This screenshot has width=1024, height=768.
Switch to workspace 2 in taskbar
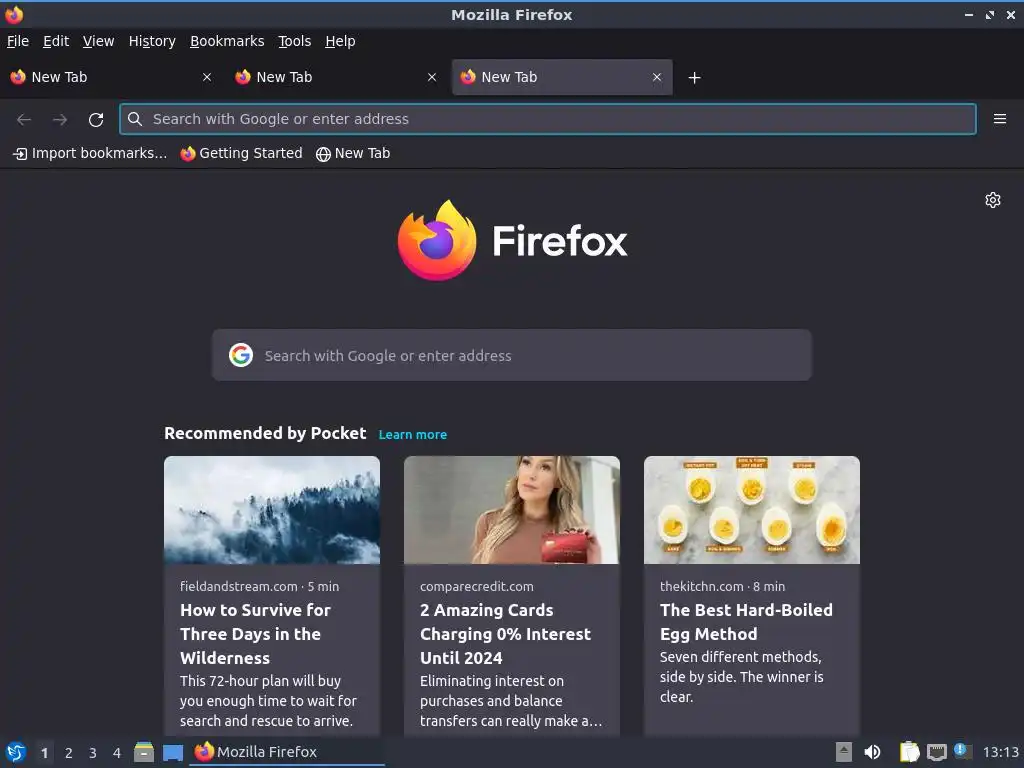click(x=69, y=753)
